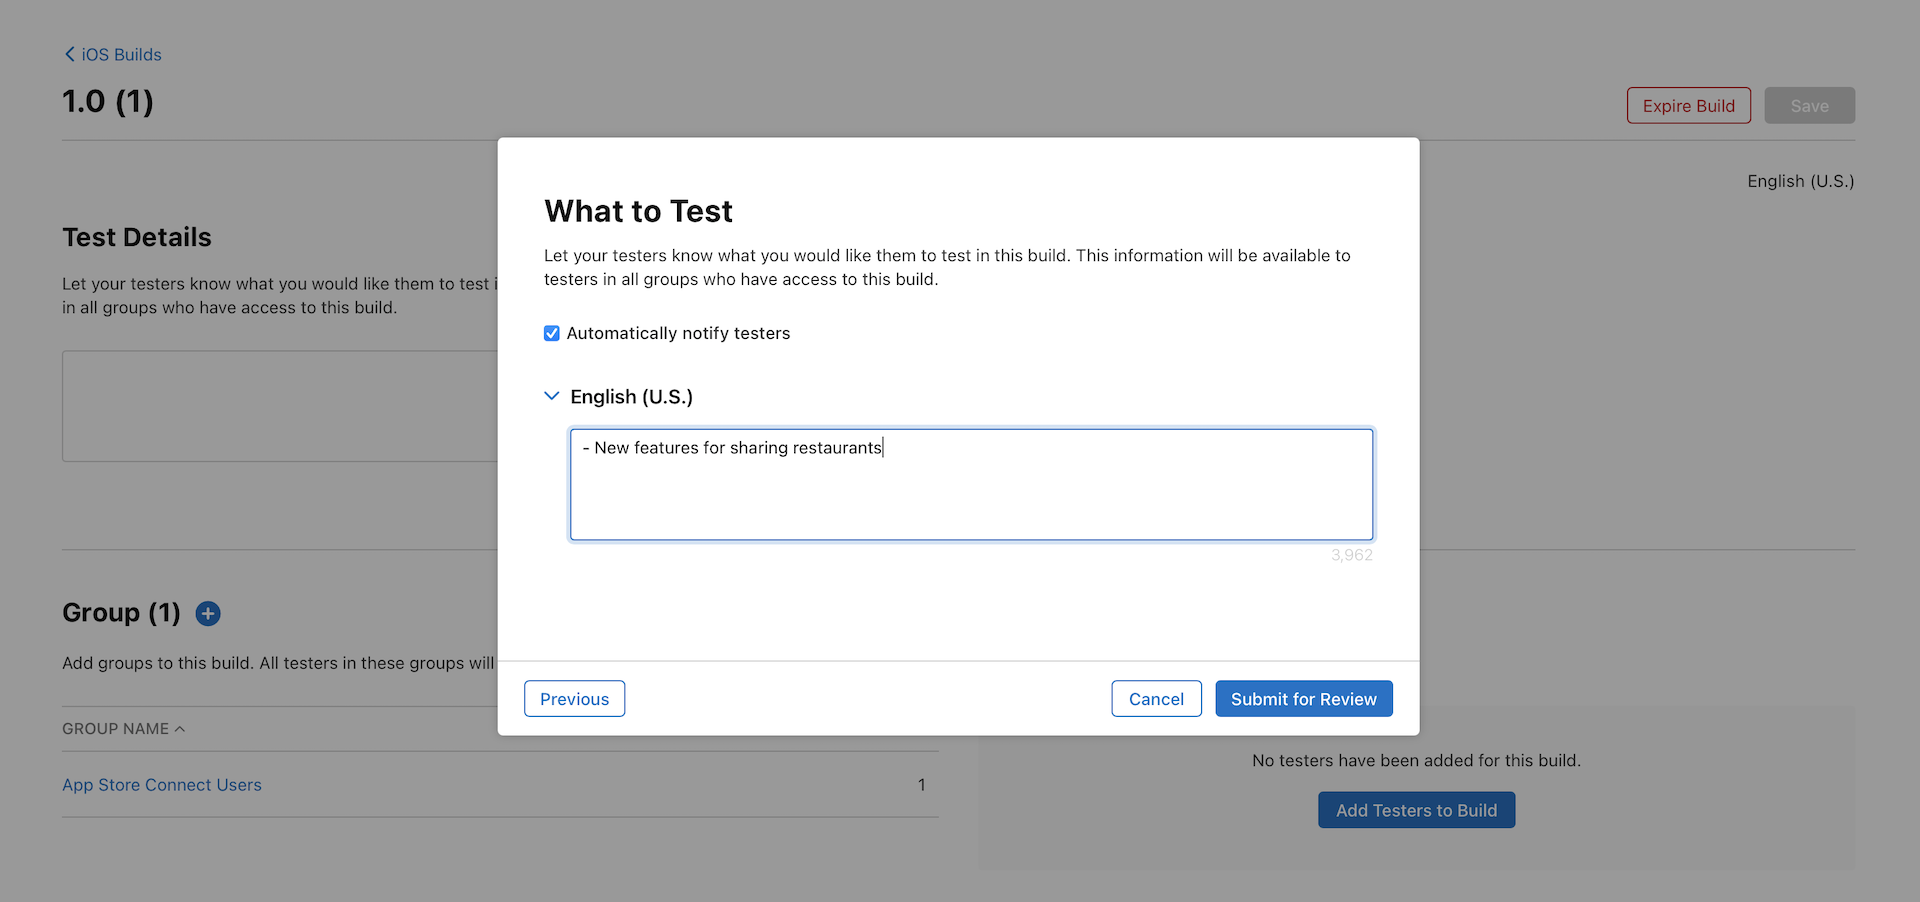Collapse the English (U.S.) section
Screen dimensions: 1920x902
[551, 396]
